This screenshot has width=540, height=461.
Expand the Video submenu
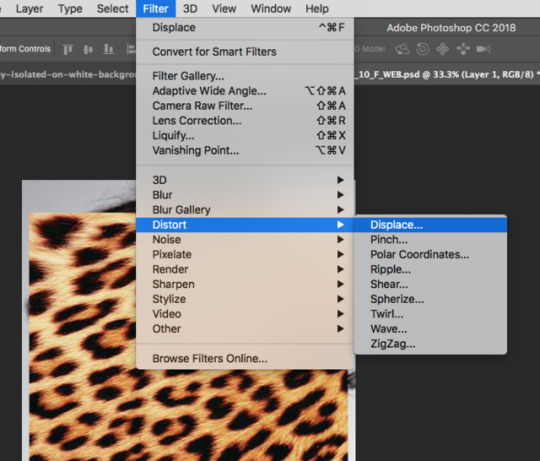(245, 314)
